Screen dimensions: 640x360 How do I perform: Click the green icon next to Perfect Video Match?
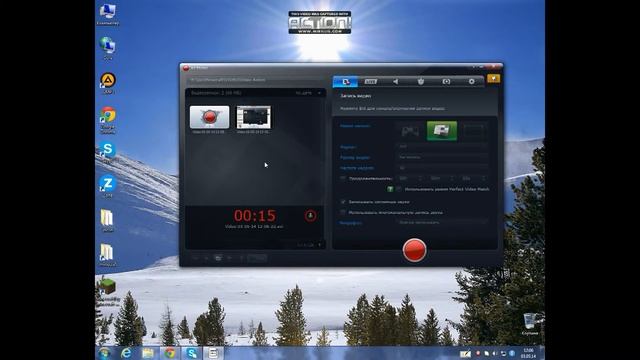pos(390,189)
